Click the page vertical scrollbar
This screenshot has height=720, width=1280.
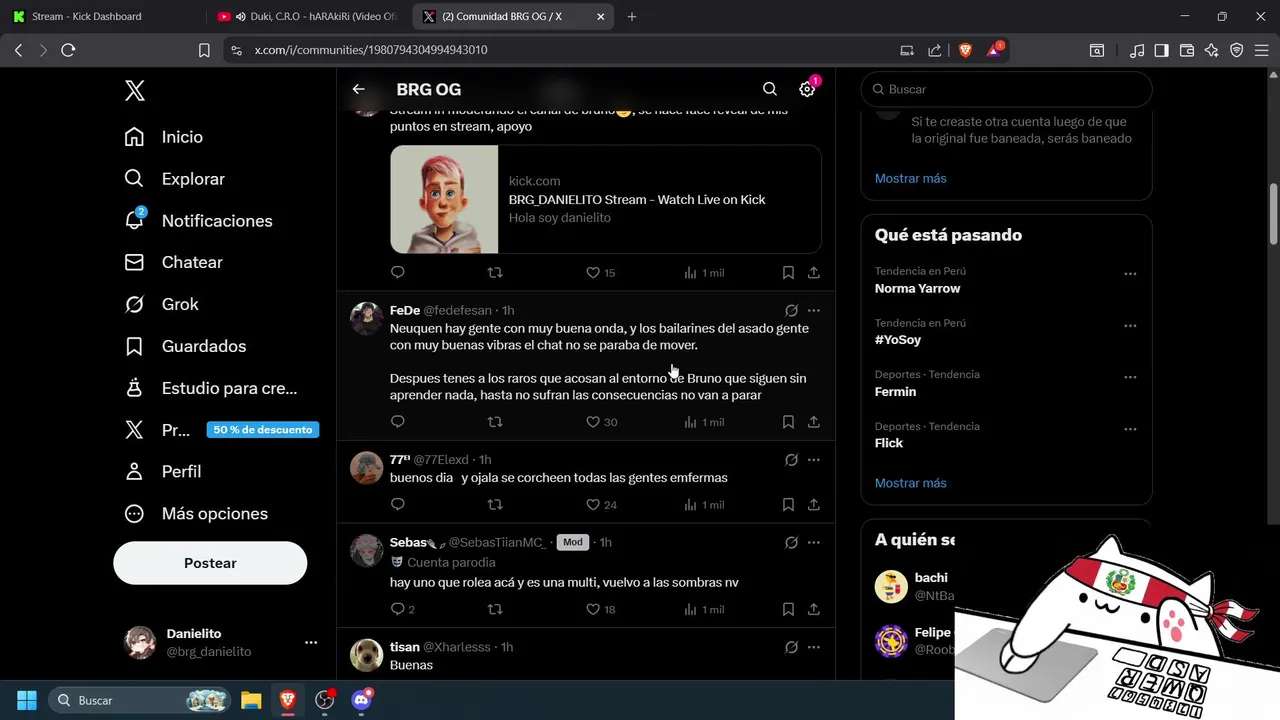tap(1273, 212)
